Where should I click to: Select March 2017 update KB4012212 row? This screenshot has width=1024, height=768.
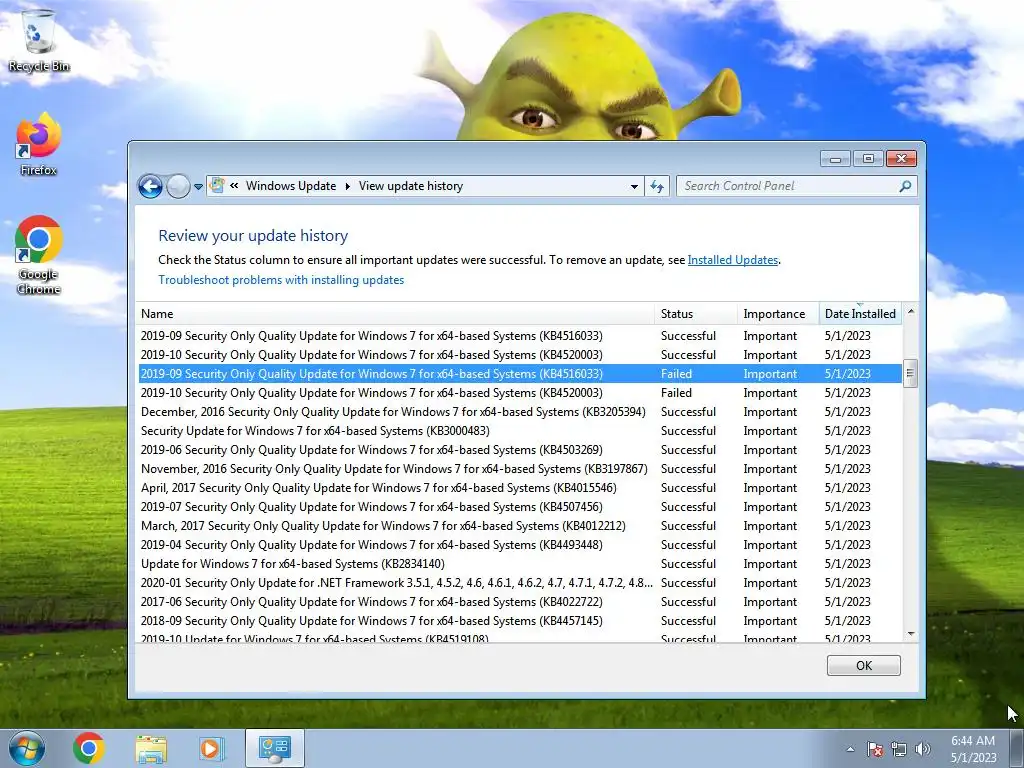click(x=519, y=525)
